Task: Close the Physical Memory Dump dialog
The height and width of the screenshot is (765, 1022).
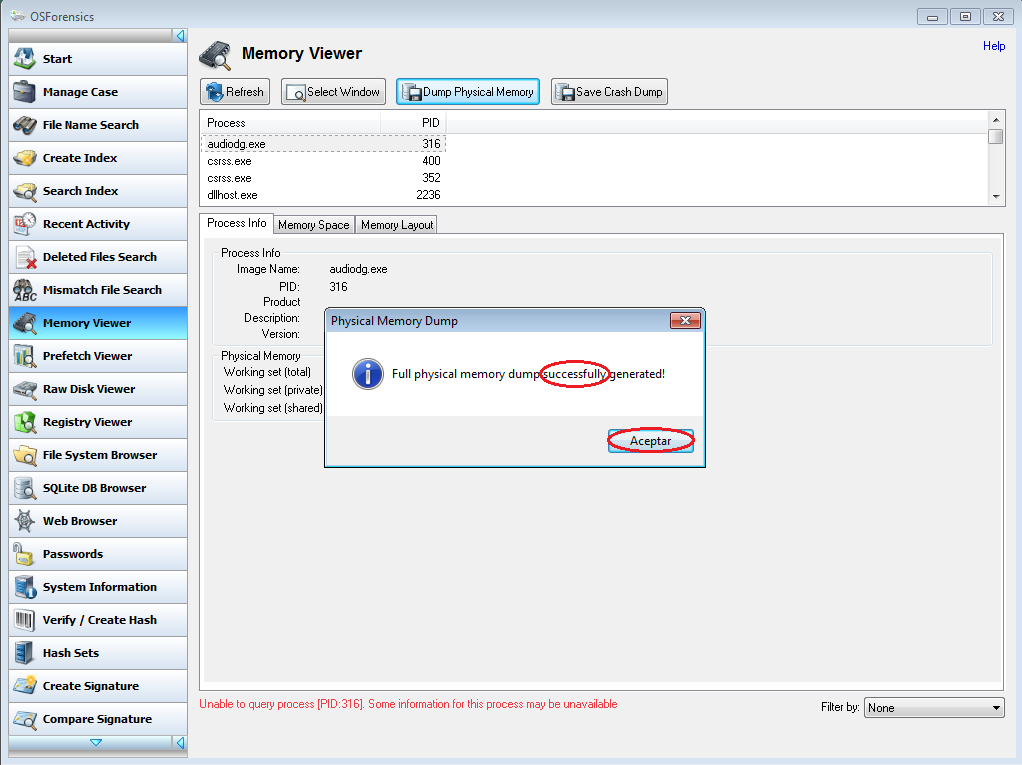Action: click(684, 321)
